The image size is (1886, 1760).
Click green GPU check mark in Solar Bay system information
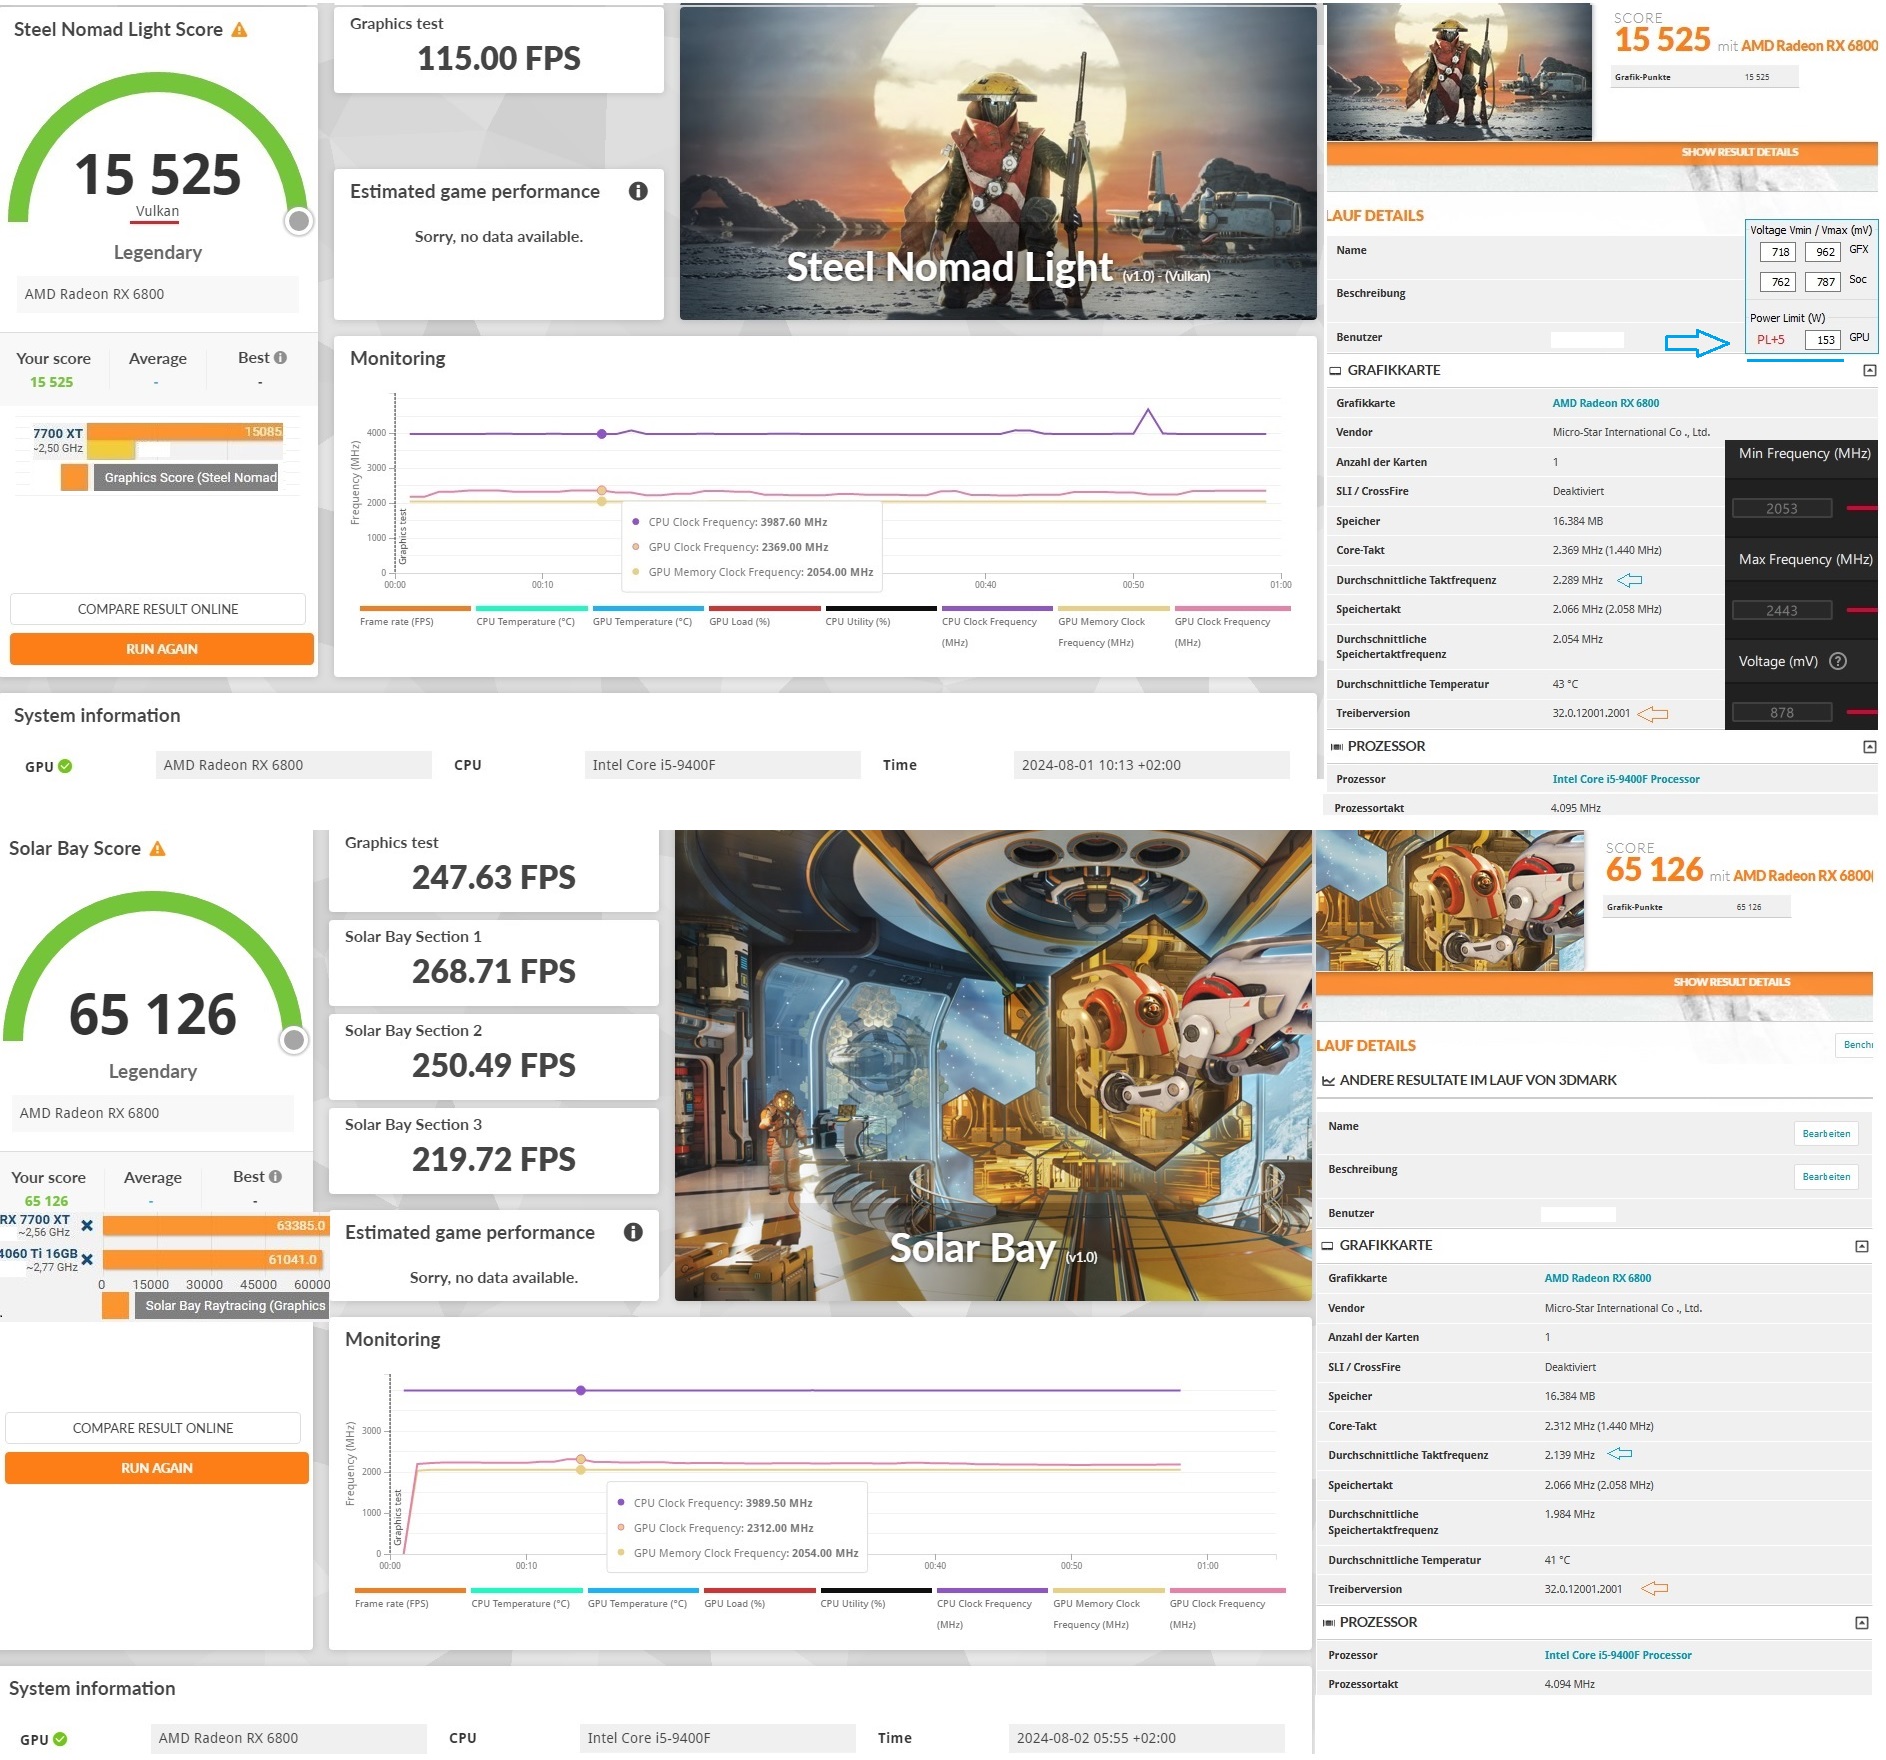point(60,1739)
